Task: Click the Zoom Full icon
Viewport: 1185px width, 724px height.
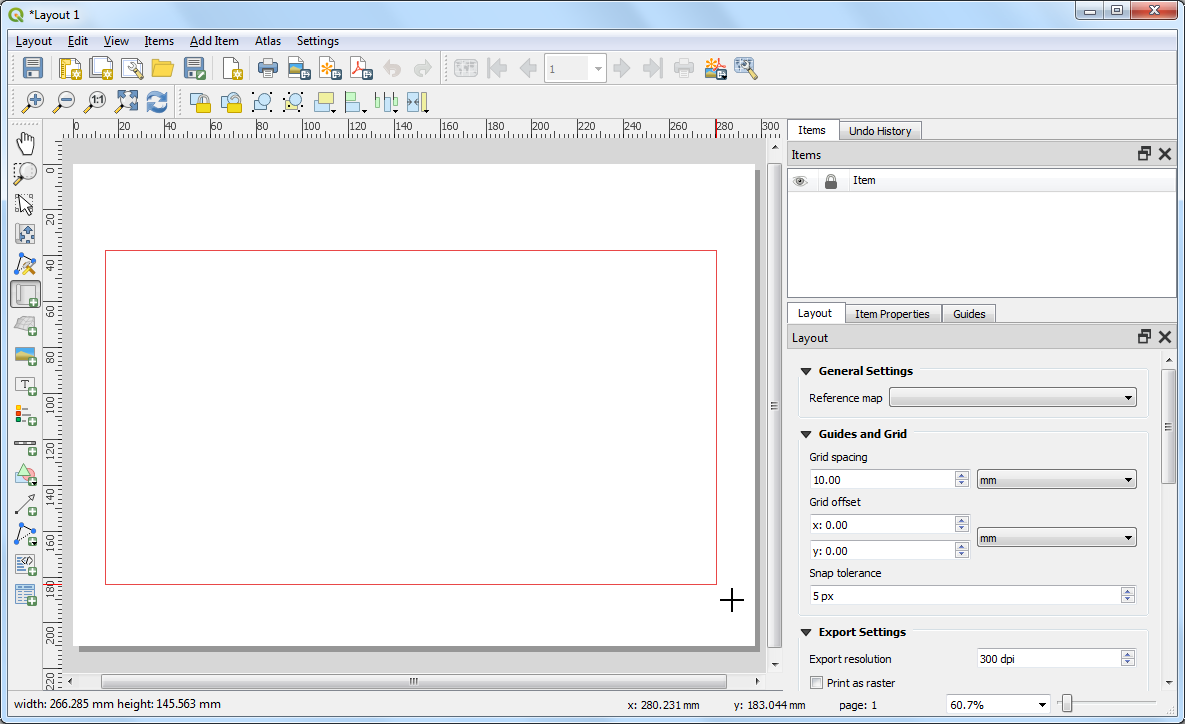Action: (x=126, y=101)
